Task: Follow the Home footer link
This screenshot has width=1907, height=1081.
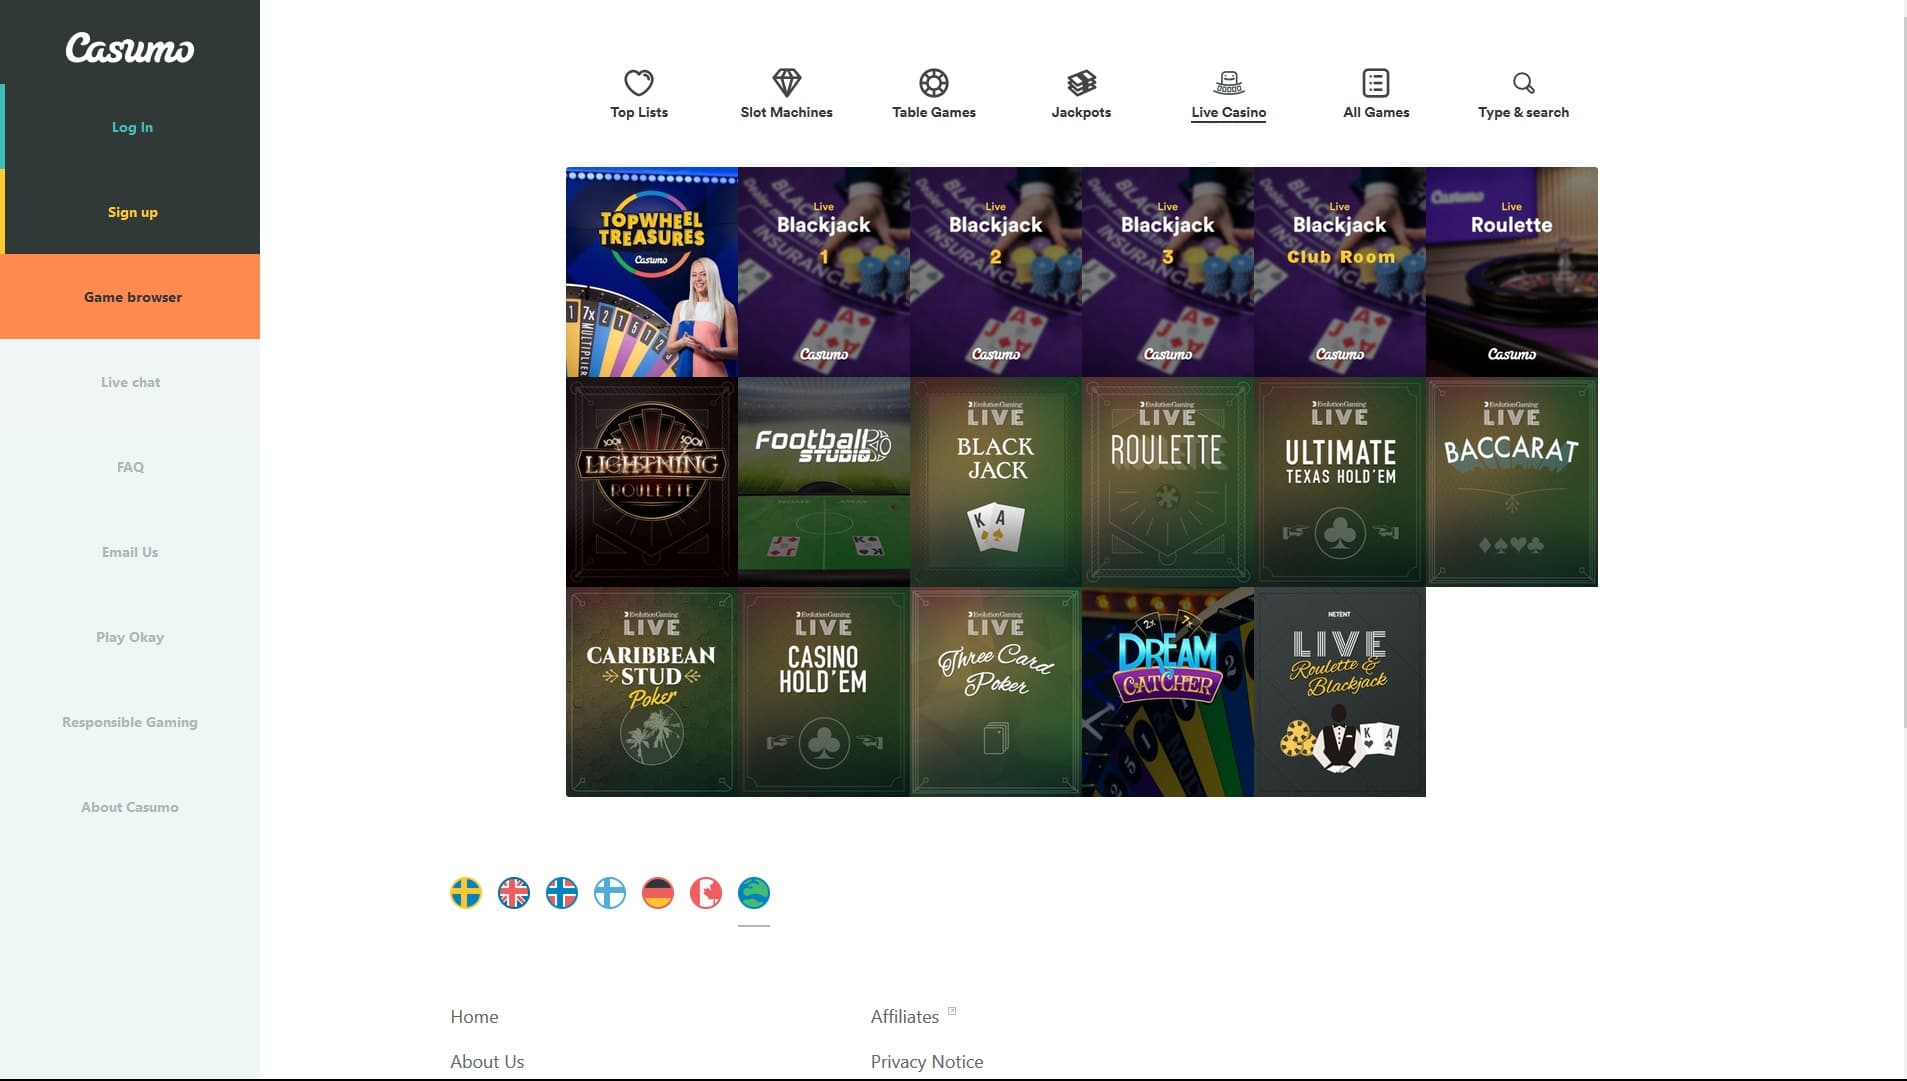Action: (x=474, y=1016)
